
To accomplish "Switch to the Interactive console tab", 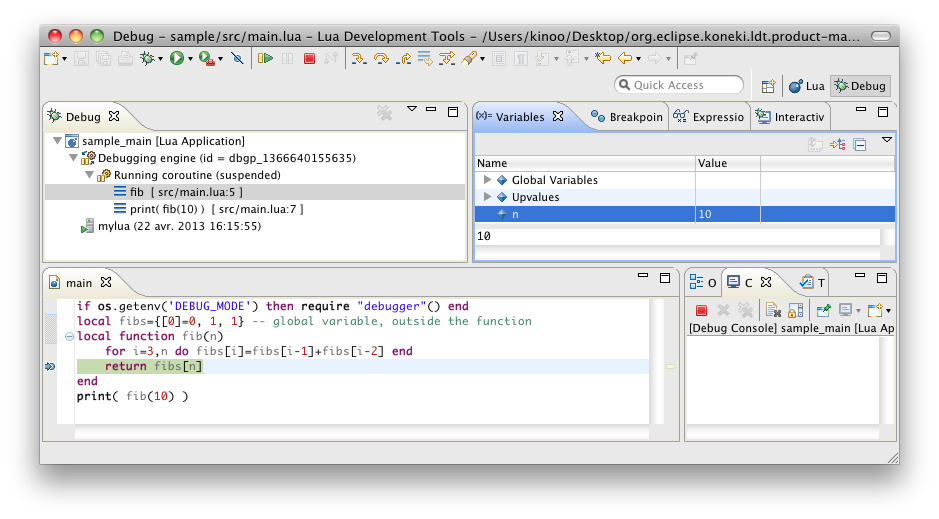I will point(790,117).
